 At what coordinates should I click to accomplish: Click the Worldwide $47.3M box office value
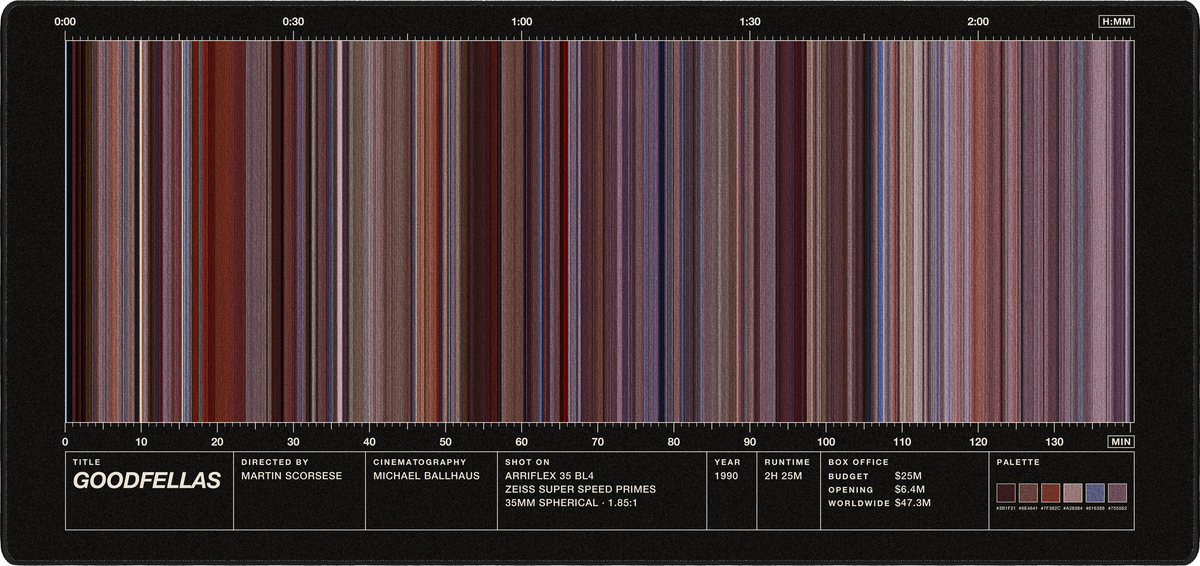913,503
